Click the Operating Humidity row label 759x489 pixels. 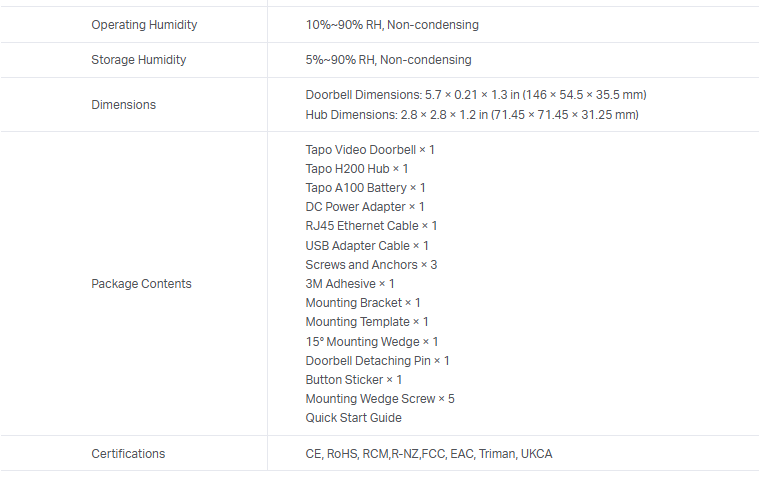144,25
